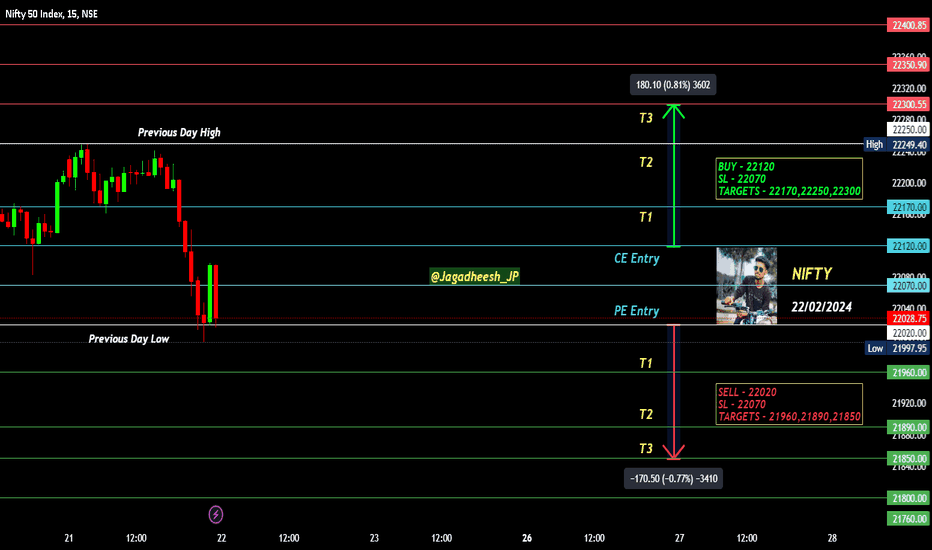Select the 22070.00 cyan price label
Screen dimensions: 932x550
[x=909, y=286]
